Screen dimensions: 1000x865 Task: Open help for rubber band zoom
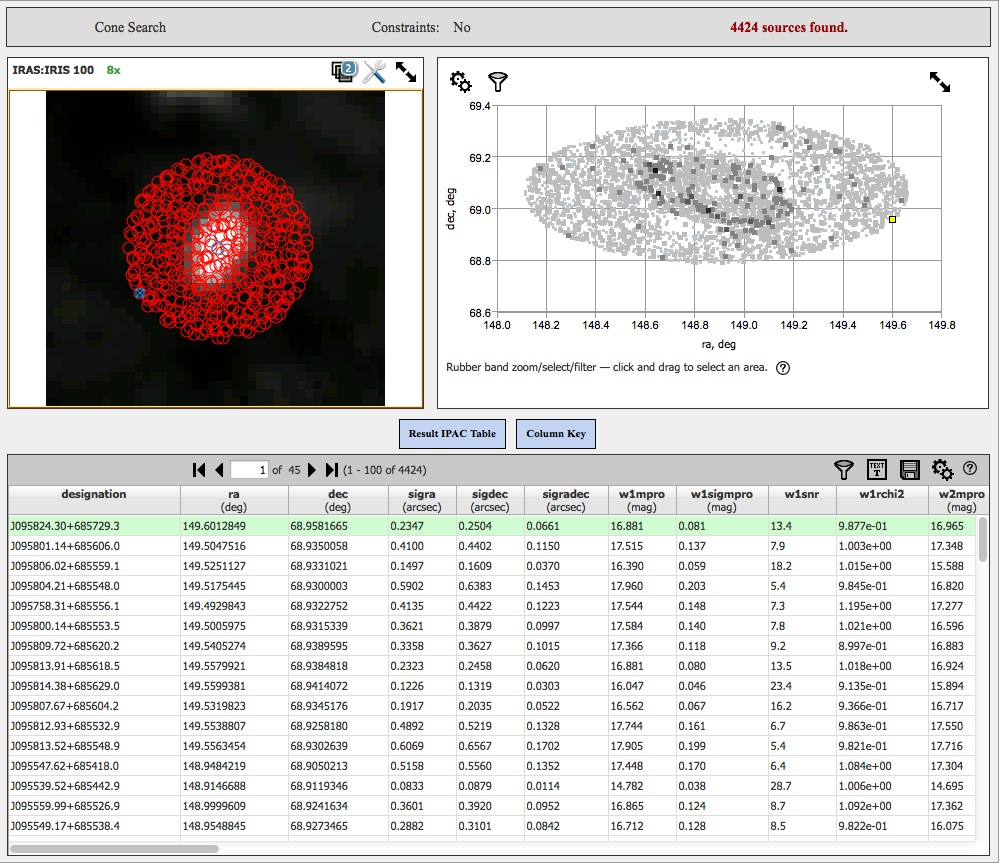click(x=783, y=367)
